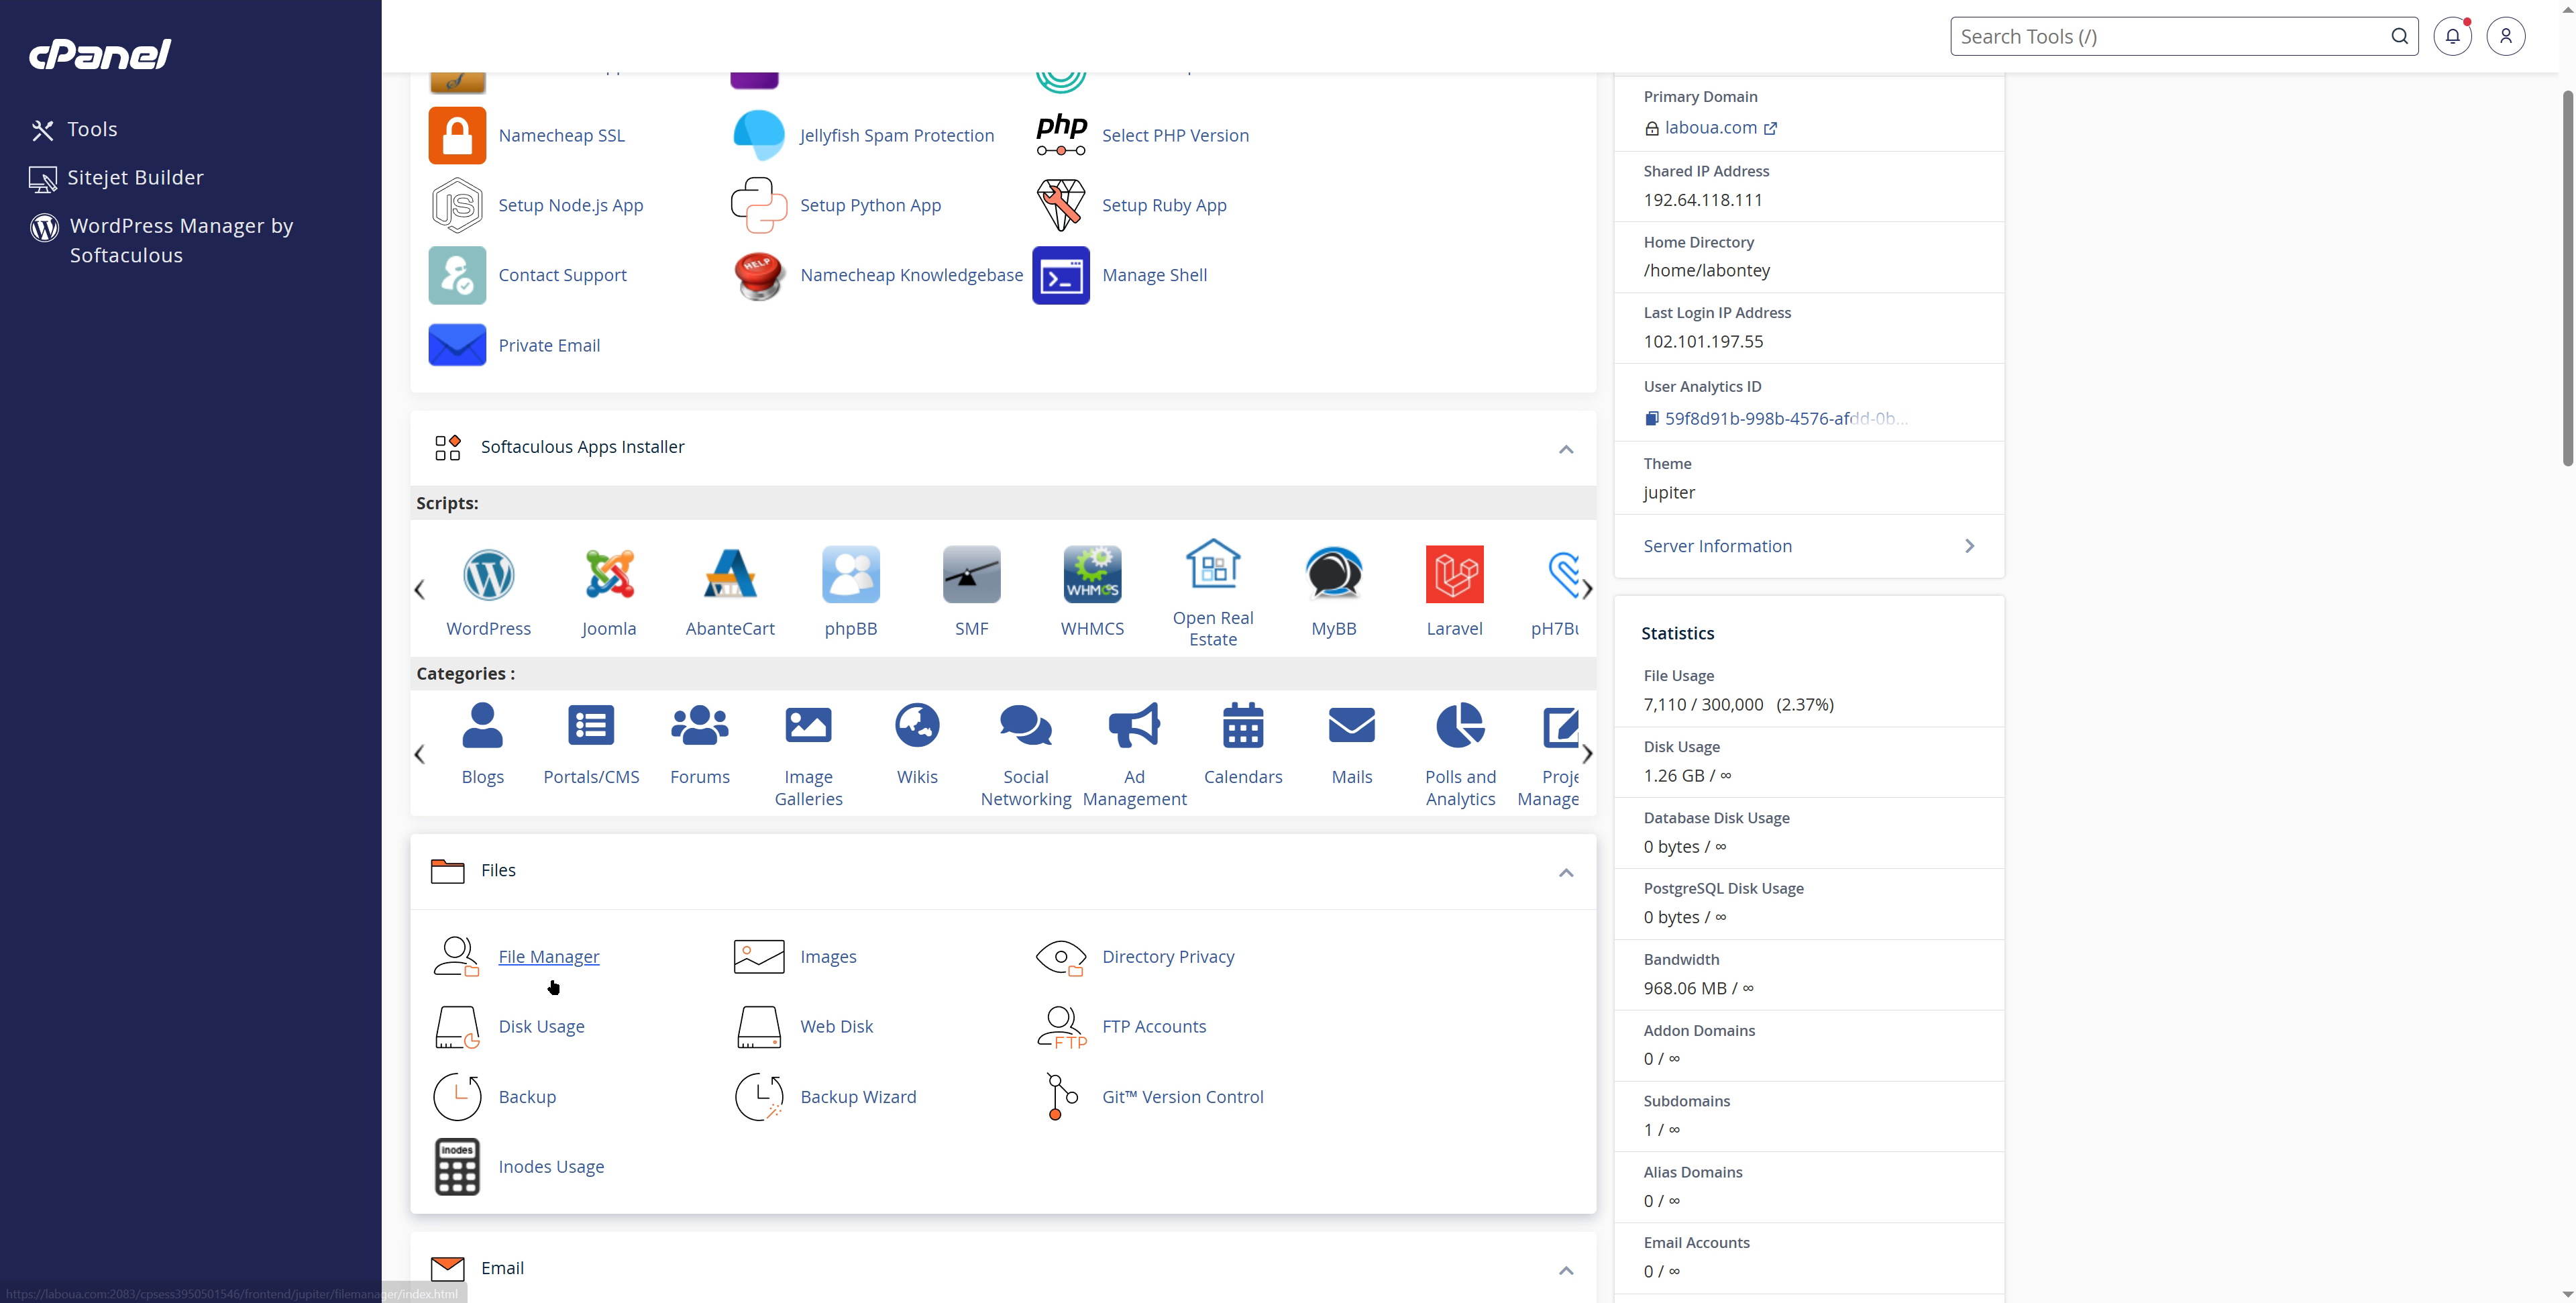This screenshot has height=1303, width=2576.
Task: Click the cPanel logo
Action: pyautogui.click(x=100, y=54)
